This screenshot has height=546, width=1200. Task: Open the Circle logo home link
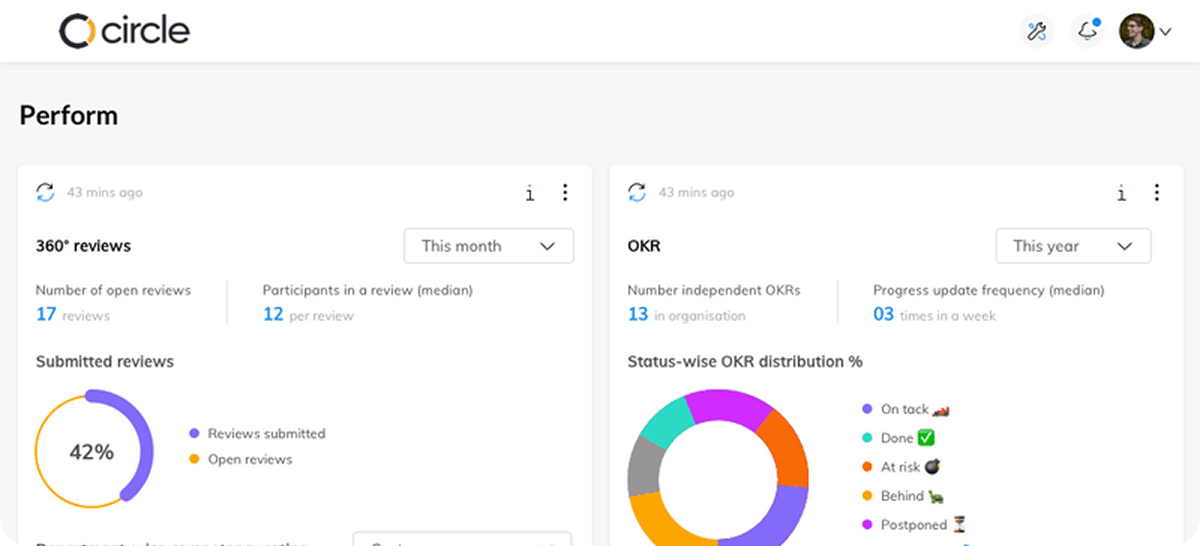[124, 31]
